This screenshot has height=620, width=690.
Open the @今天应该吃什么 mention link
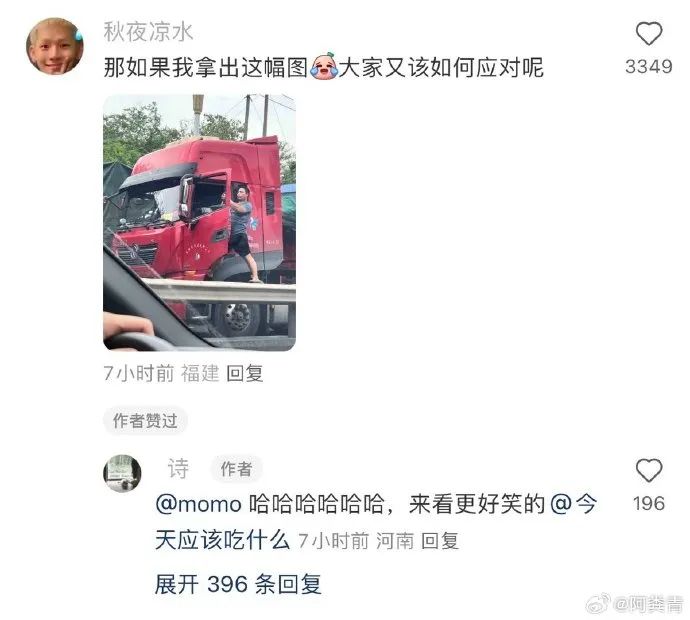click(376, 522)
